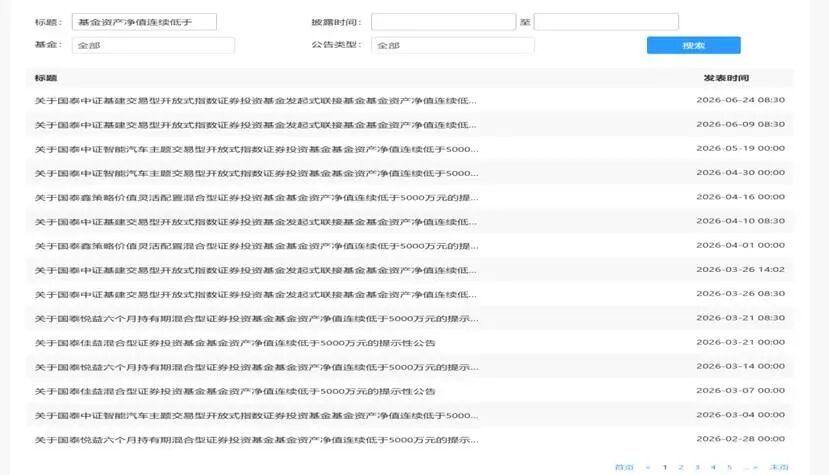
Task: Open the 披露时间 end date field after 至
Action: tap(606, 22)
